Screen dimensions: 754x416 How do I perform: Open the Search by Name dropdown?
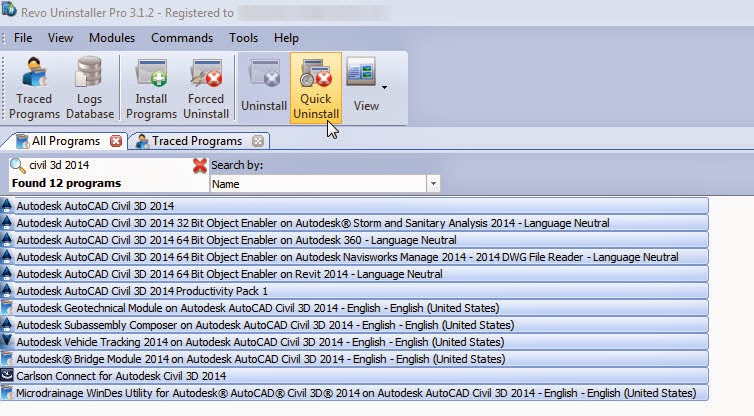433,184
